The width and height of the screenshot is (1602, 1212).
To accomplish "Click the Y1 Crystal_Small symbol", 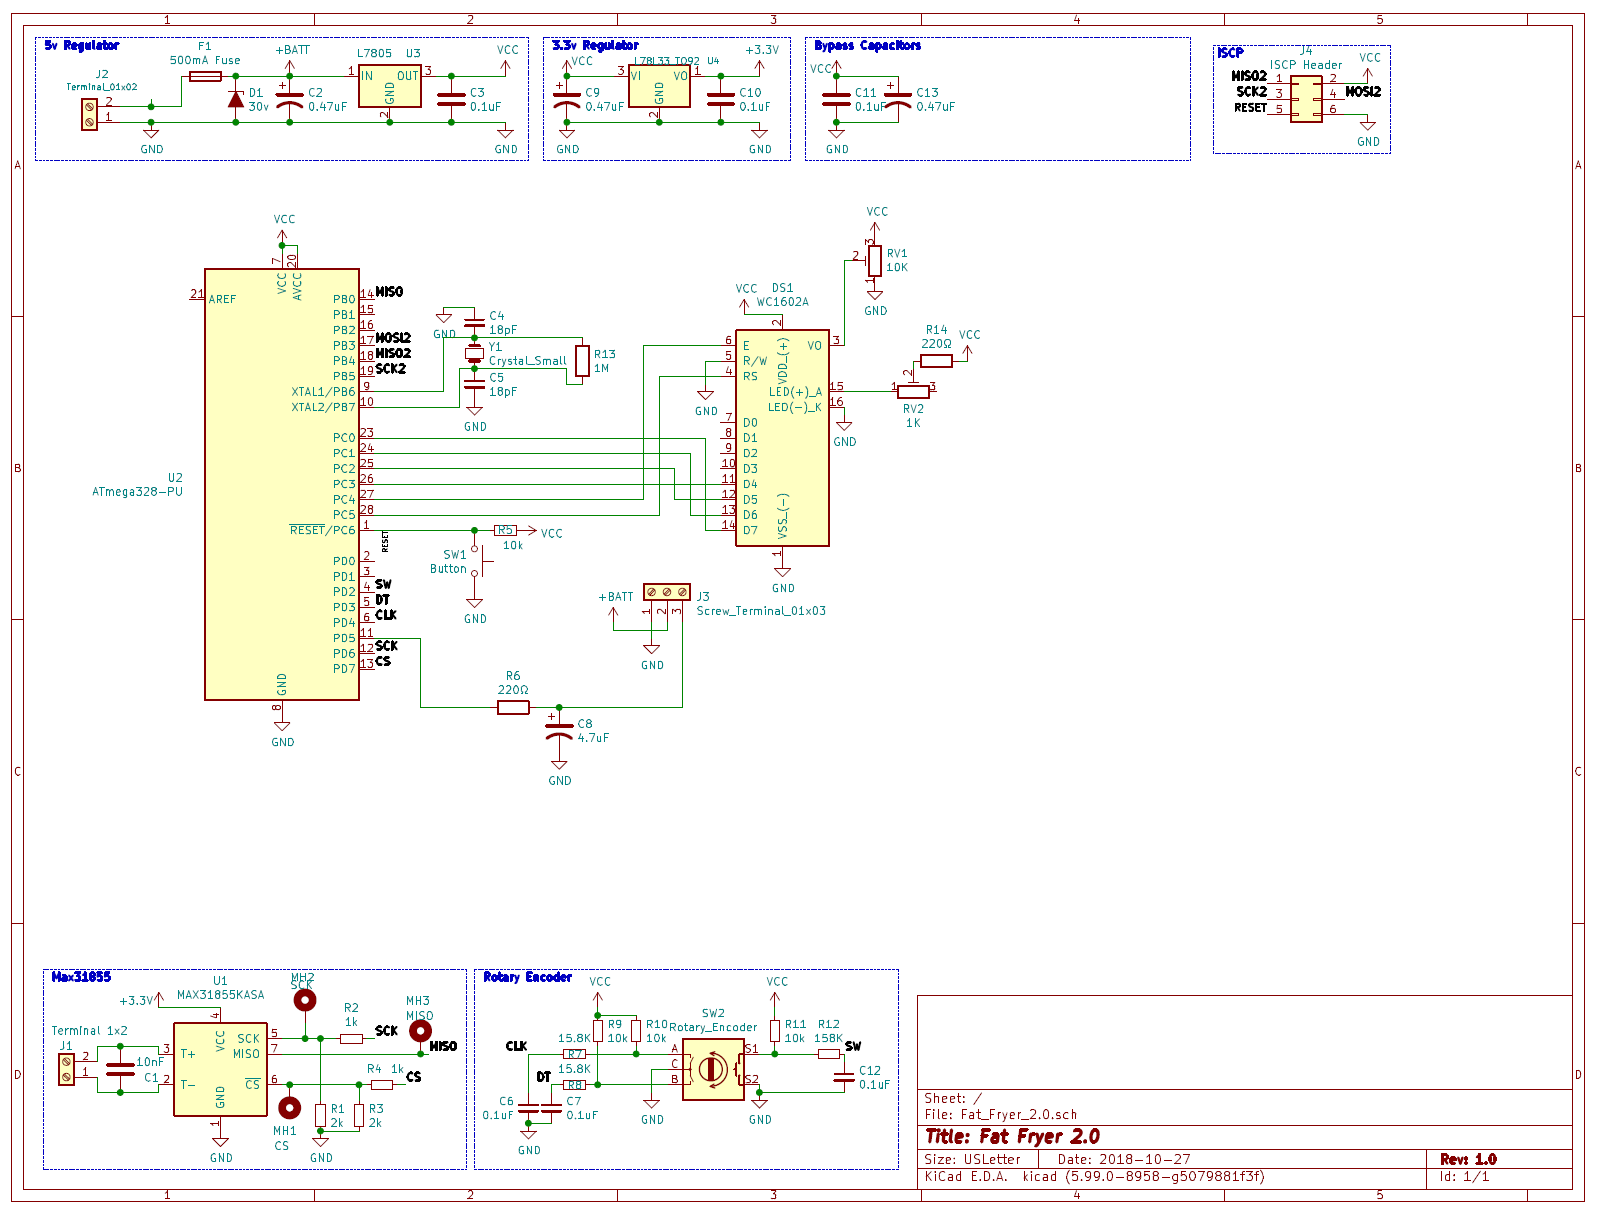I will [474, 353].
